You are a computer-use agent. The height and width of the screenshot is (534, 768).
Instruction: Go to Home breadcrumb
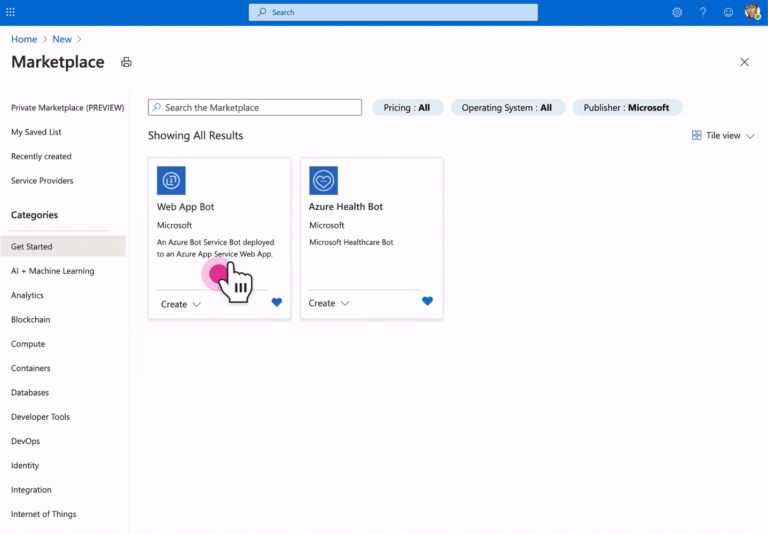click(24, 39)
